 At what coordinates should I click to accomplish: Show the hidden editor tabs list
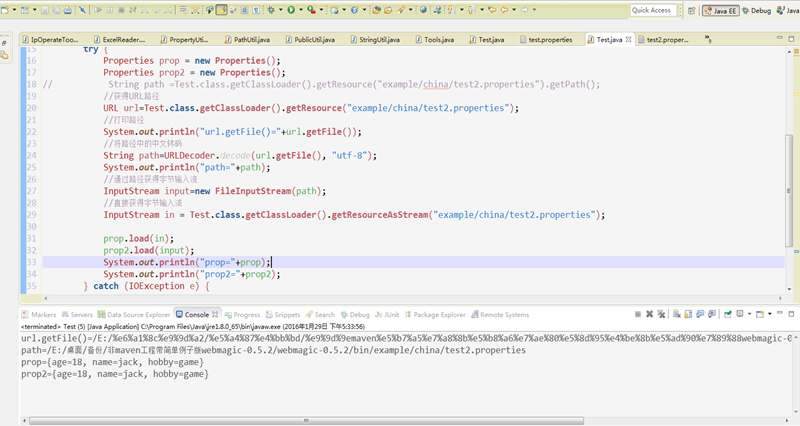708,39
